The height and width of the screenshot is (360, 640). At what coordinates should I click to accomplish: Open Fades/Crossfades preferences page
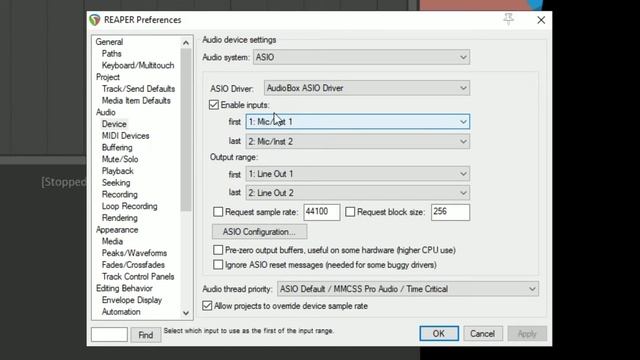(133, 265)
